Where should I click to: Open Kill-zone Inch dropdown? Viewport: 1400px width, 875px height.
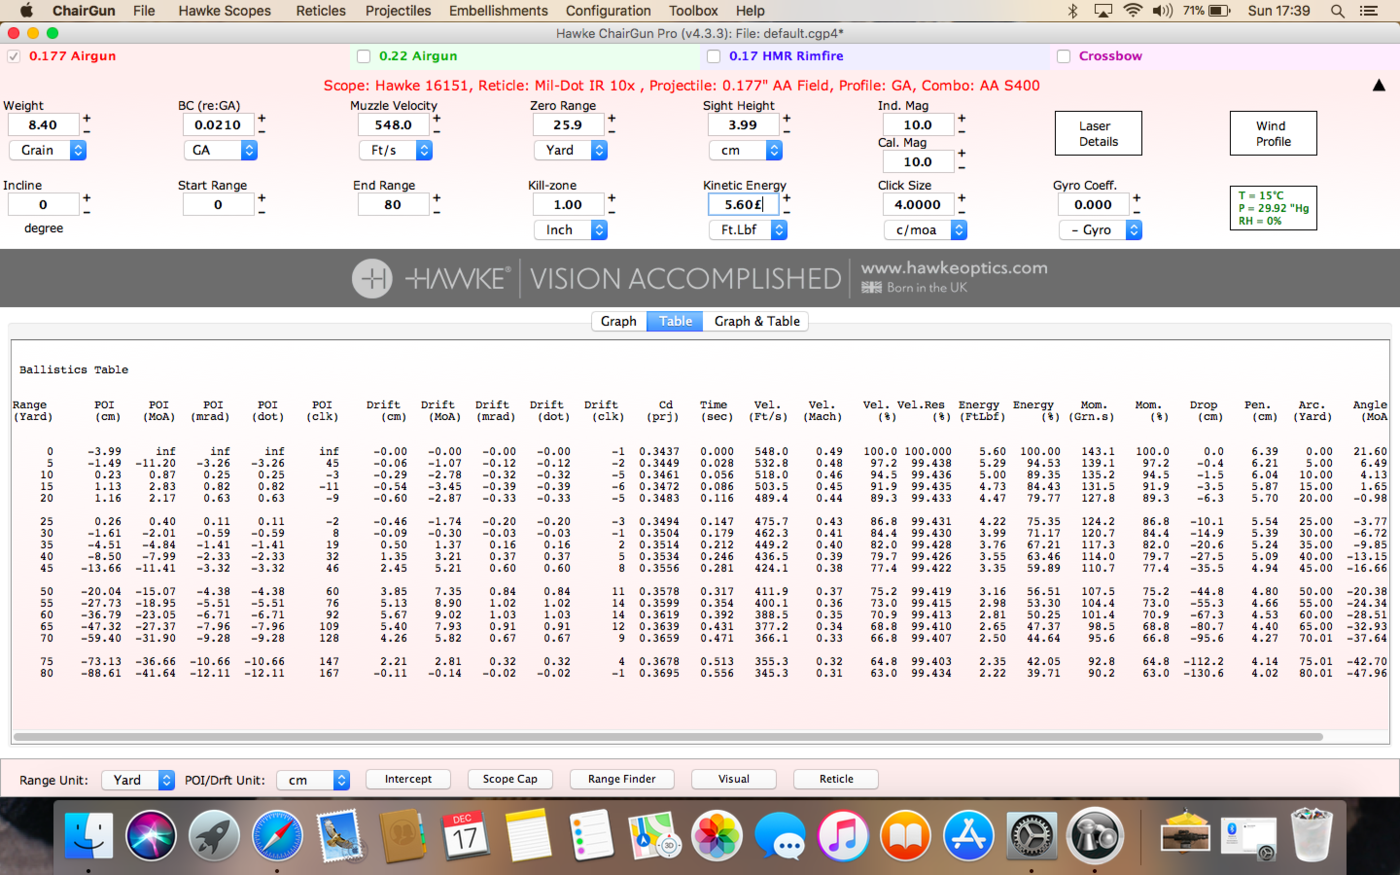pyautogui.click(x=570, y=230)
